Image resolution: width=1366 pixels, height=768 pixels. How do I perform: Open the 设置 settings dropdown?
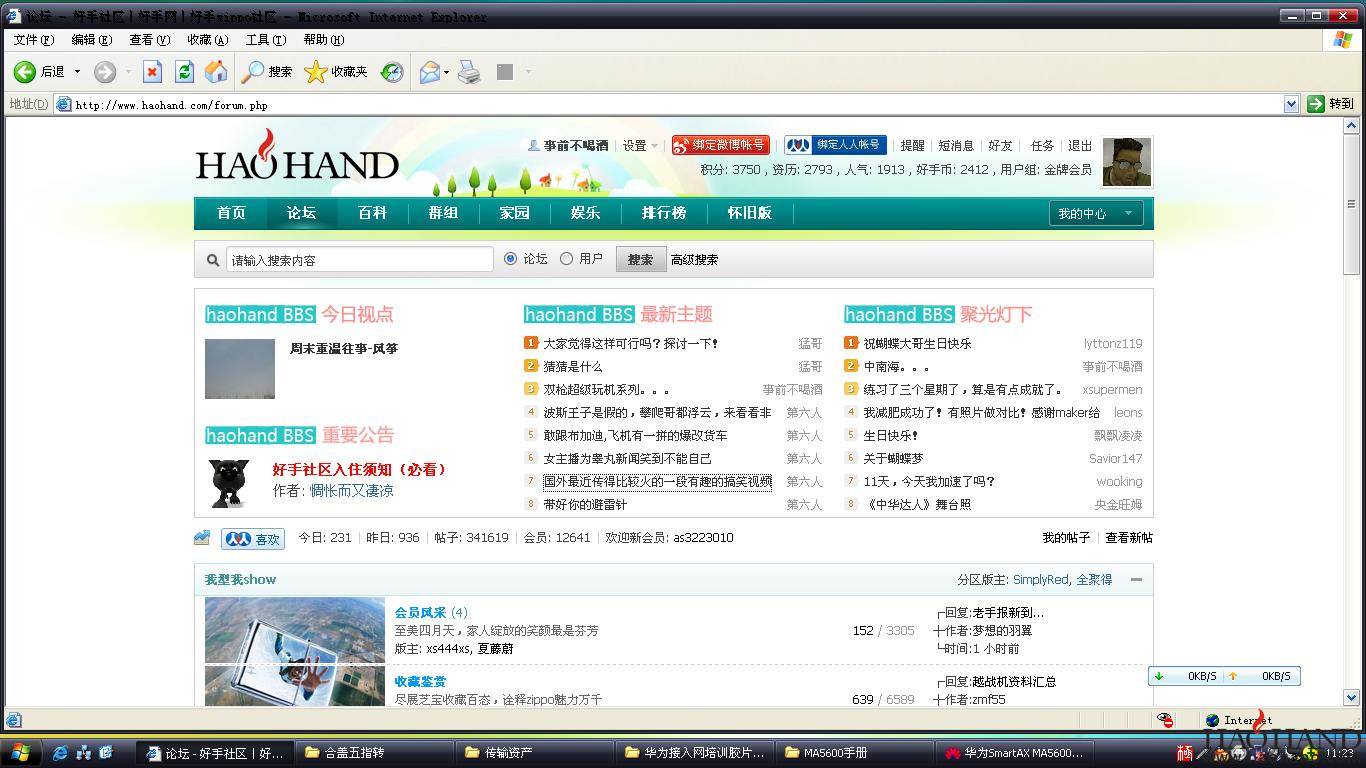pos(640,146)
